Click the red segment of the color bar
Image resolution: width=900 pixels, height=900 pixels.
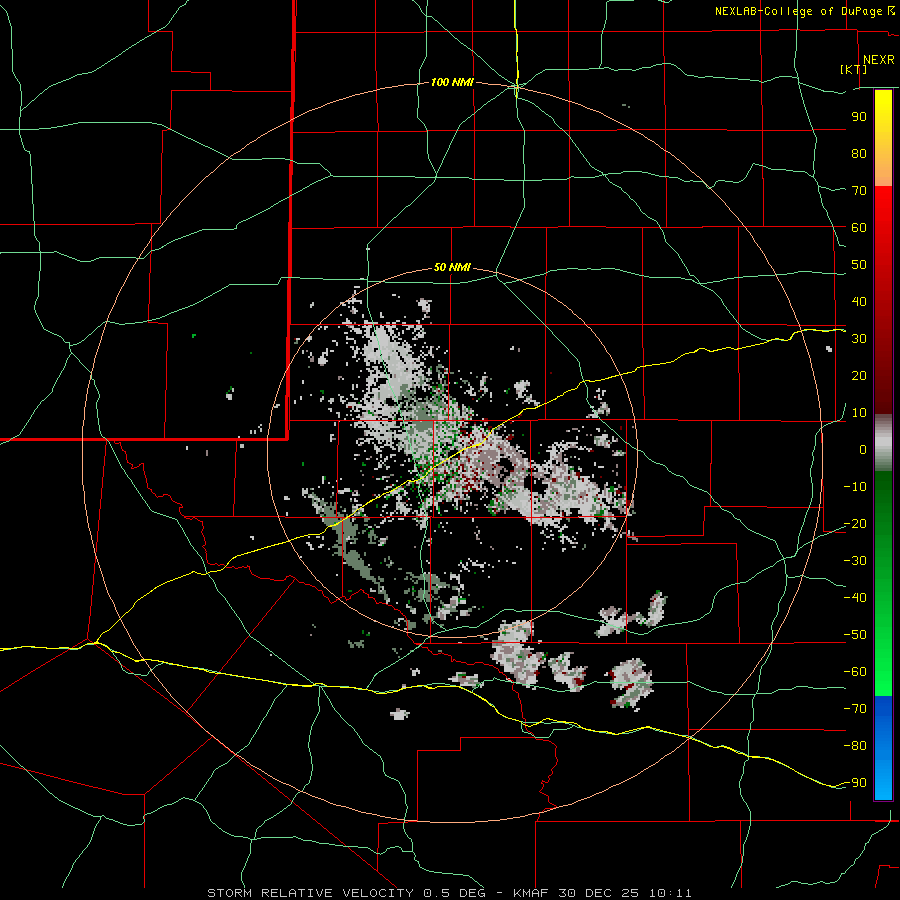(883, 300)
